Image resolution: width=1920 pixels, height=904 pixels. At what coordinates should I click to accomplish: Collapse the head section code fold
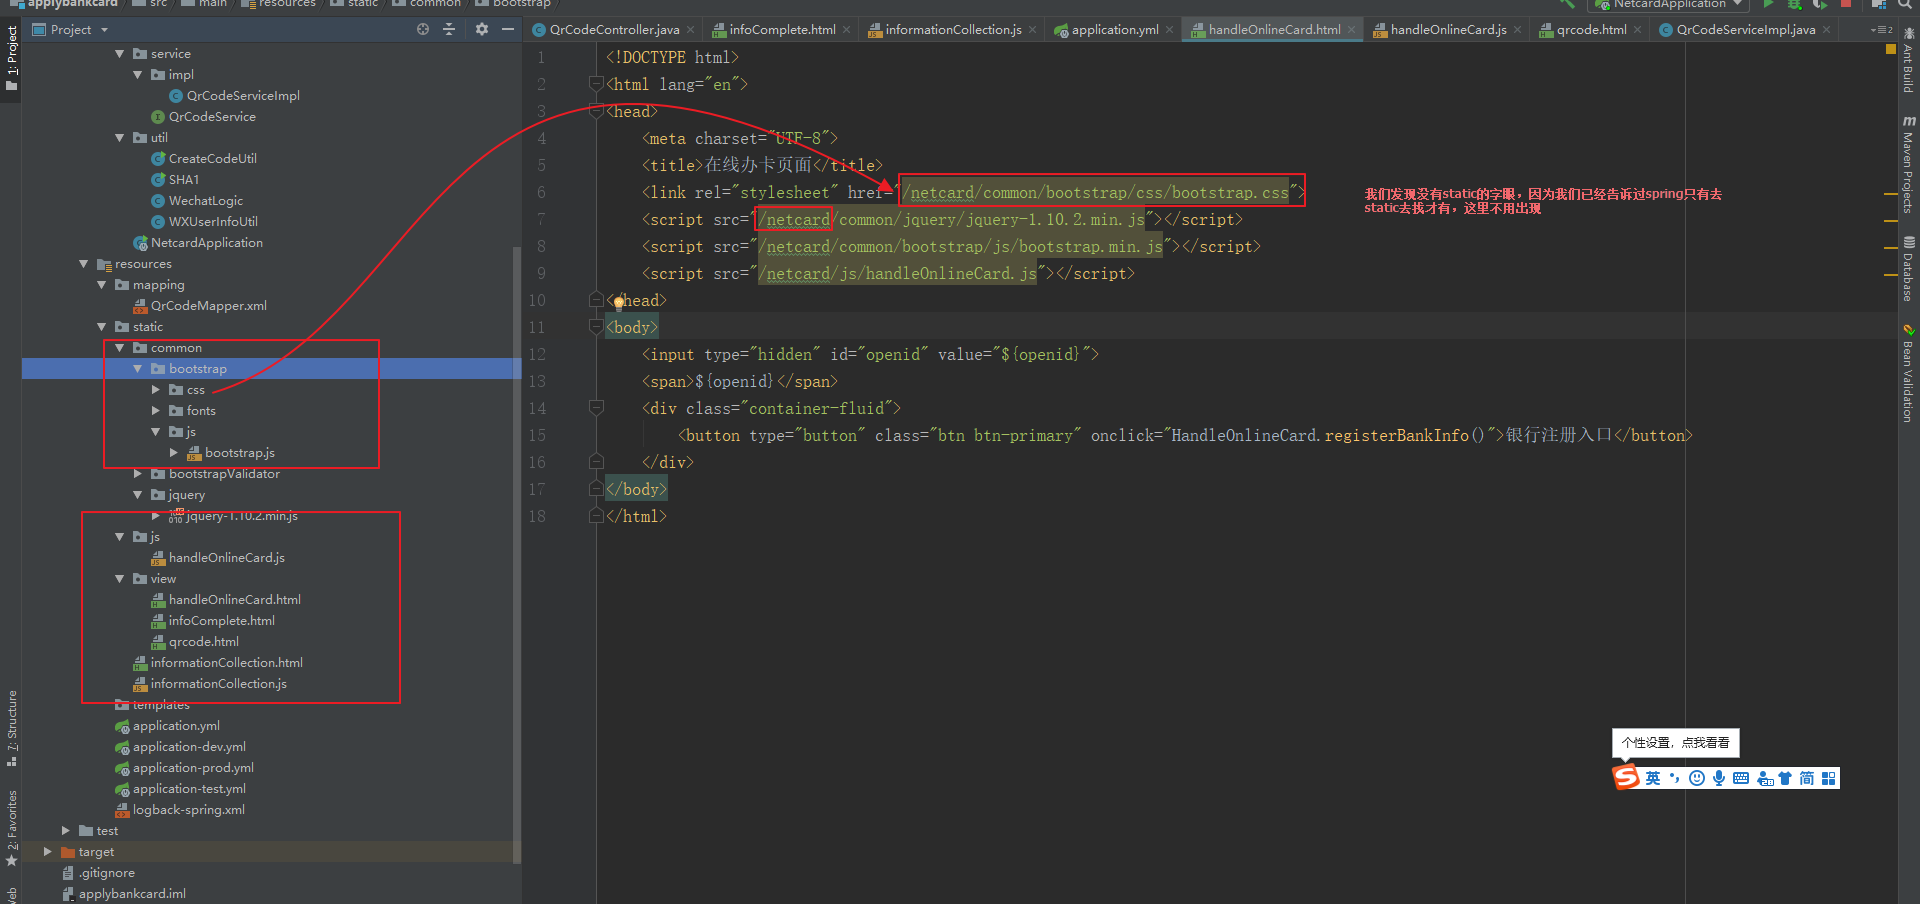pos(596,111)
